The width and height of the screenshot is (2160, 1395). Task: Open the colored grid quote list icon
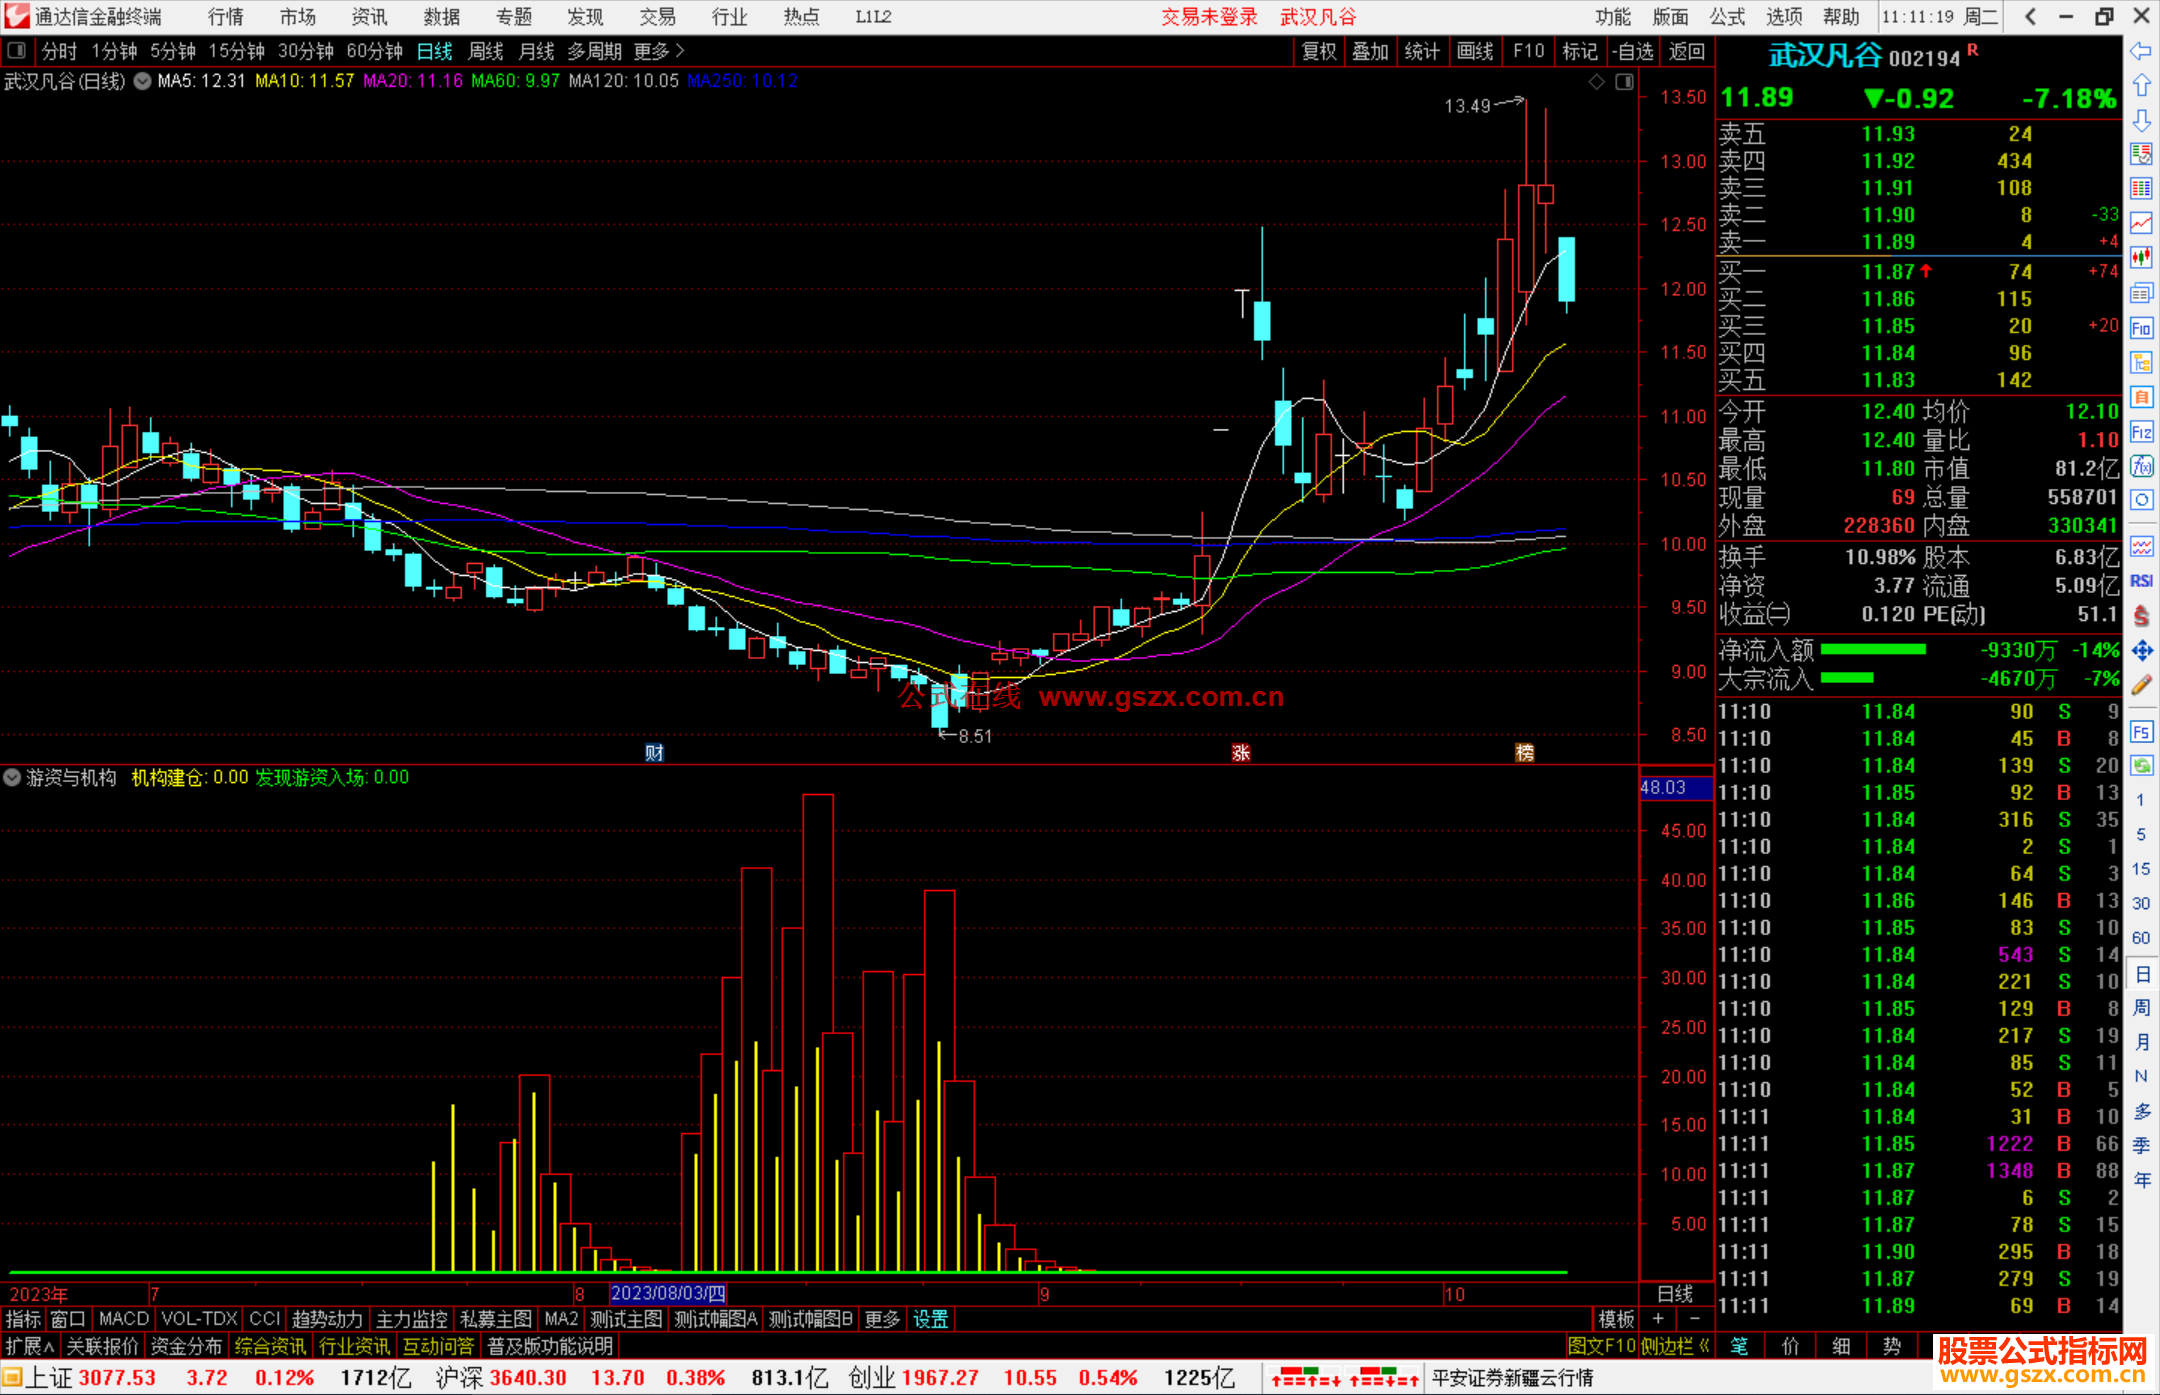2141,188
